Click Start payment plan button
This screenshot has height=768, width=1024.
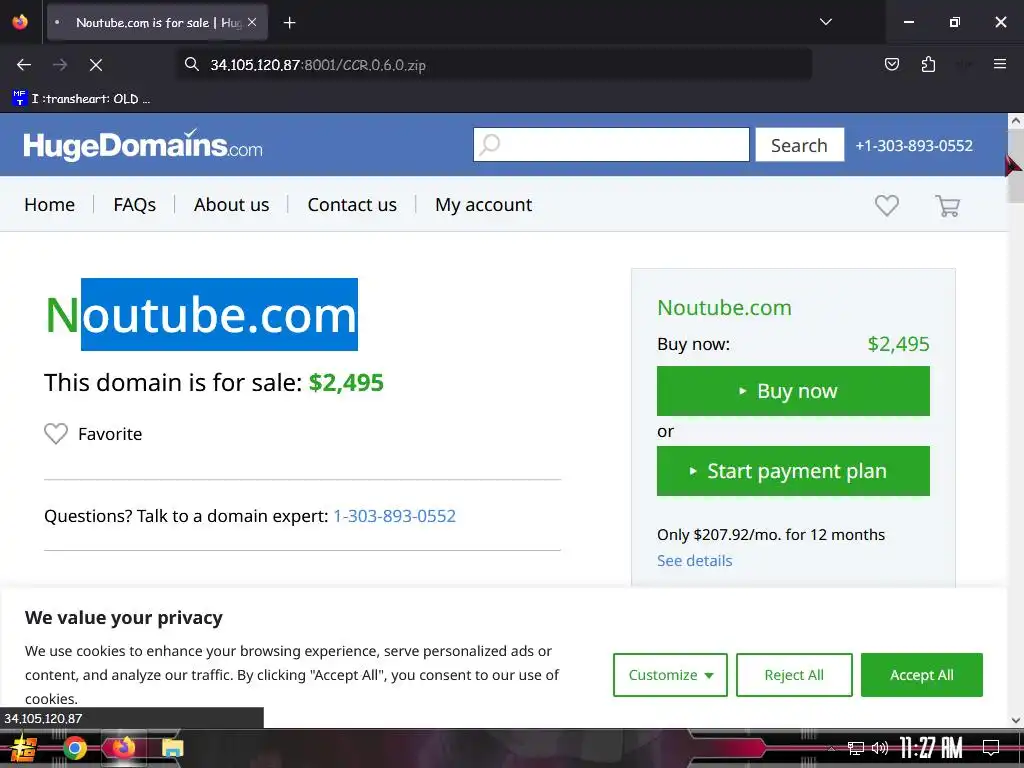click(x=793, y=471)
